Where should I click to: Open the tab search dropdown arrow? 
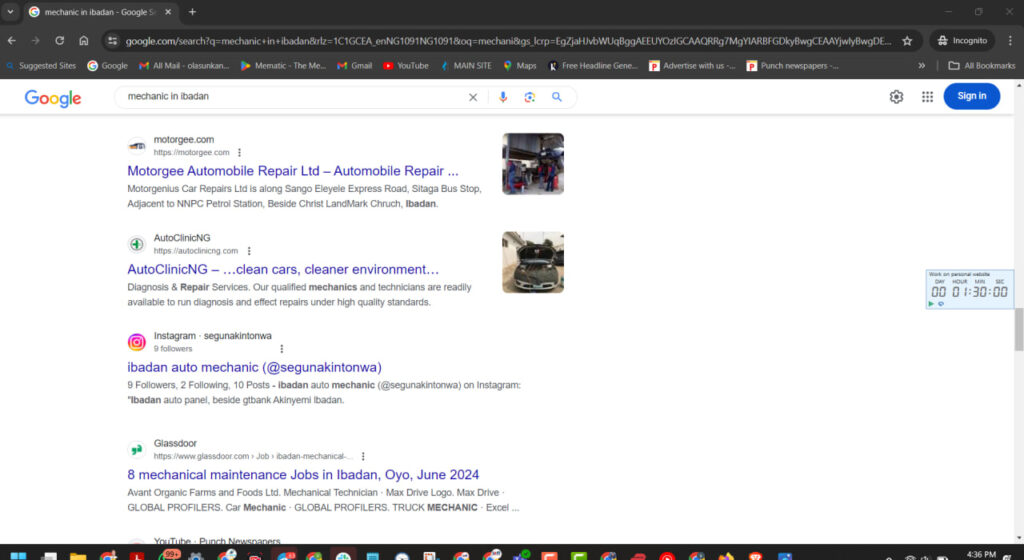[10, 12]
